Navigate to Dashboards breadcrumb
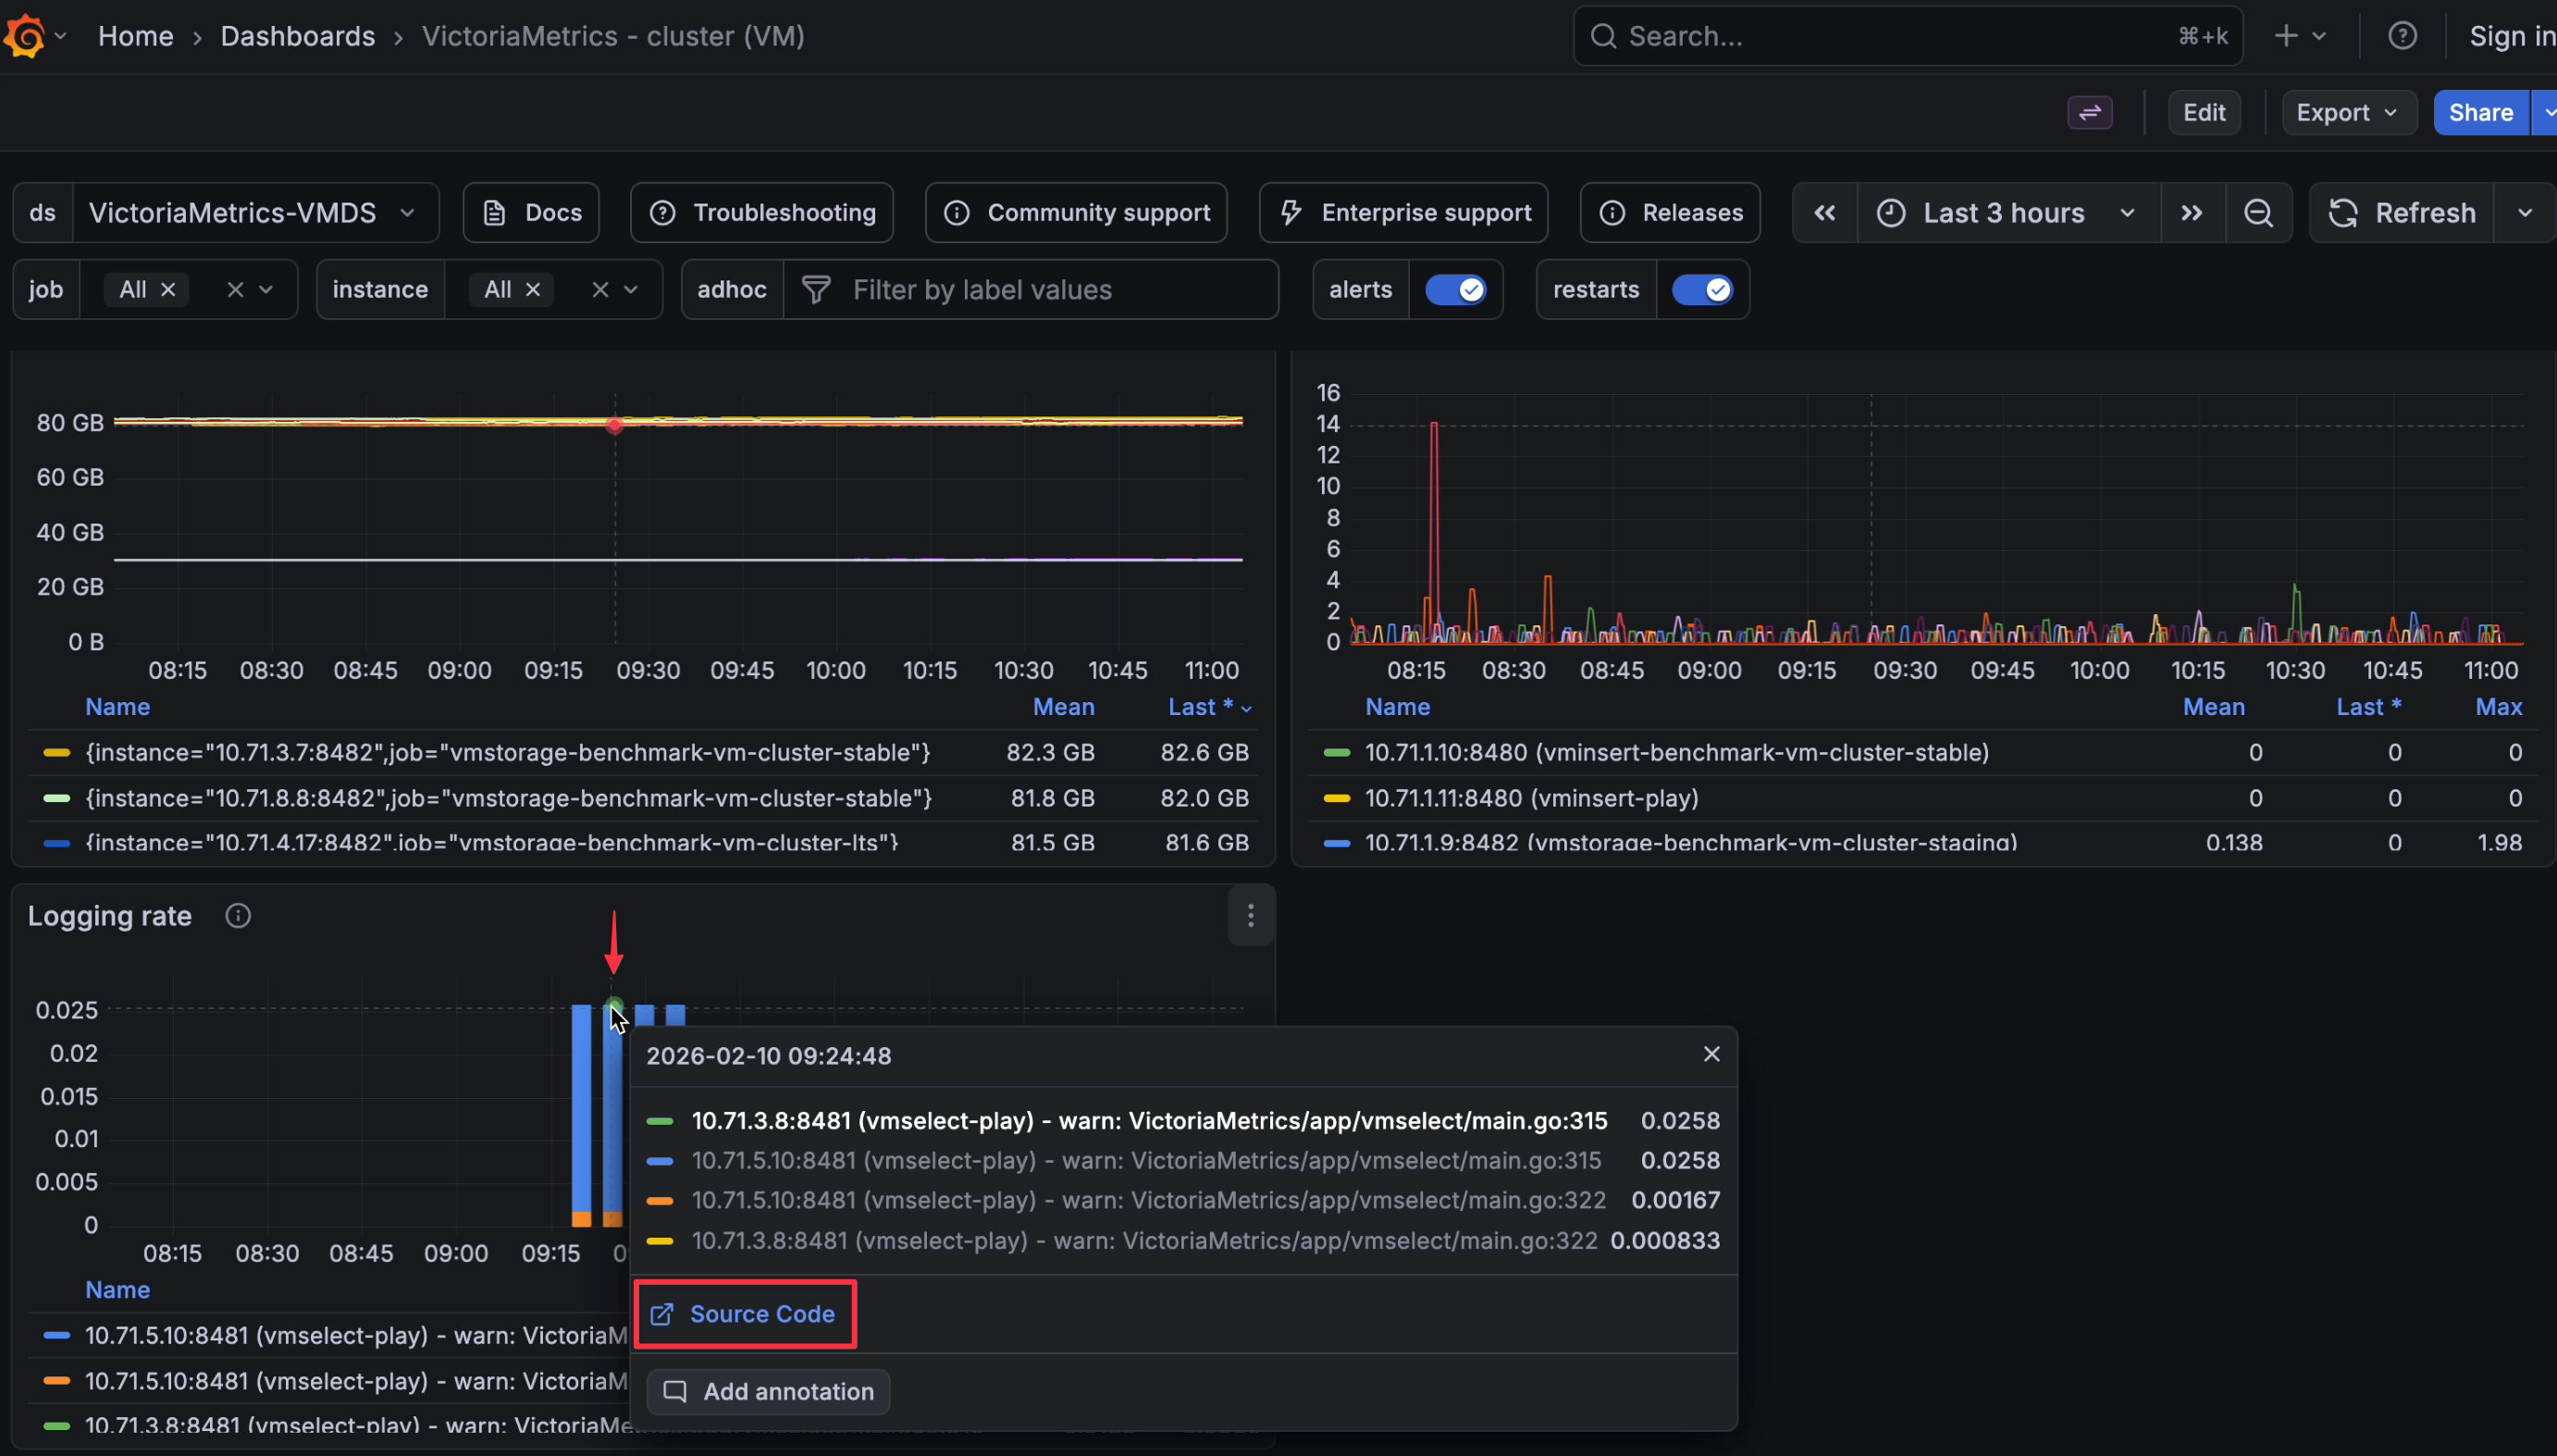This screenshot has width=2557, height=1456. [298, 36]
